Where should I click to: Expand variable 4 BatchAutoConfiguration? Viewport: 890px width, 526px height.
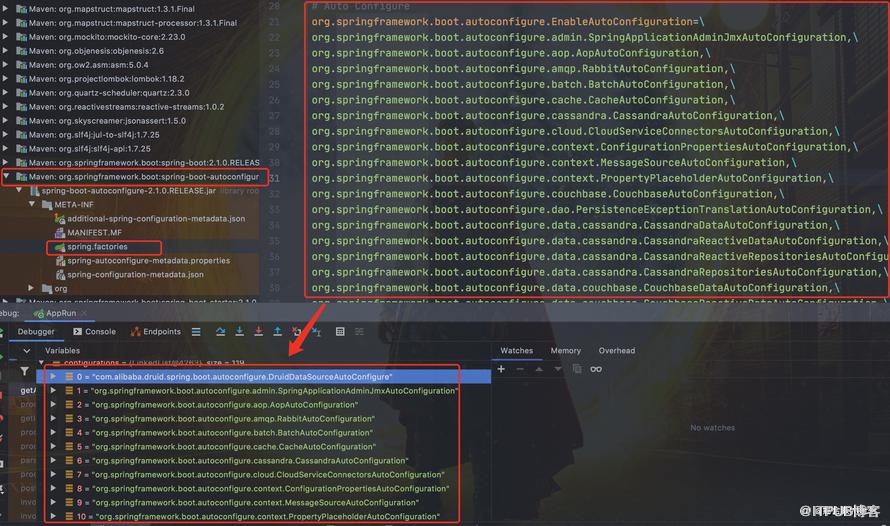53,432
